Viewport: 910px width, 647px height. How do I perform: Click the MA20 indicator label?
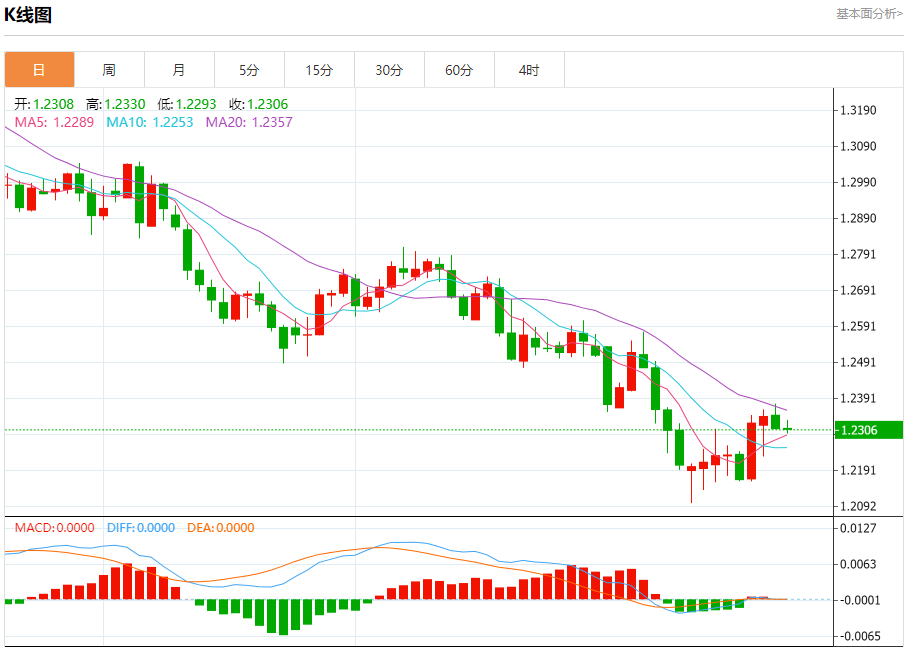click(250, 122)
